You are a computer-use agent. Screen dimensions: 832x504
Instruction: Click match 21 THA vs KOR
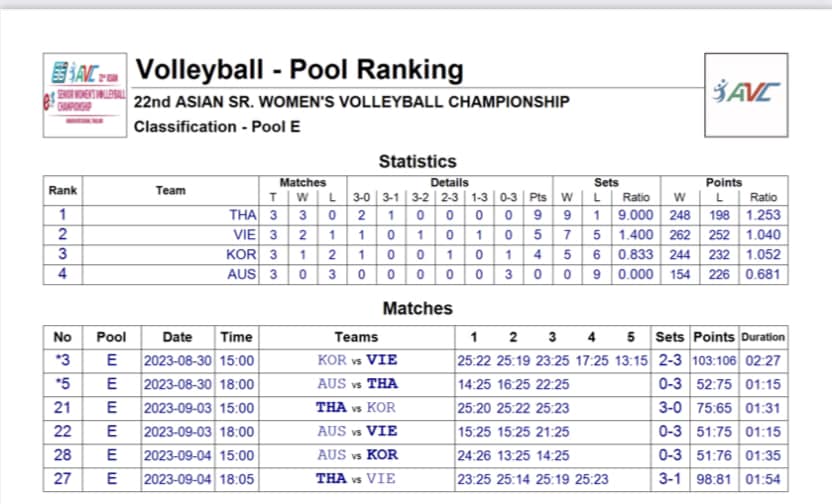pyautogui.click(x=415, y=408)
